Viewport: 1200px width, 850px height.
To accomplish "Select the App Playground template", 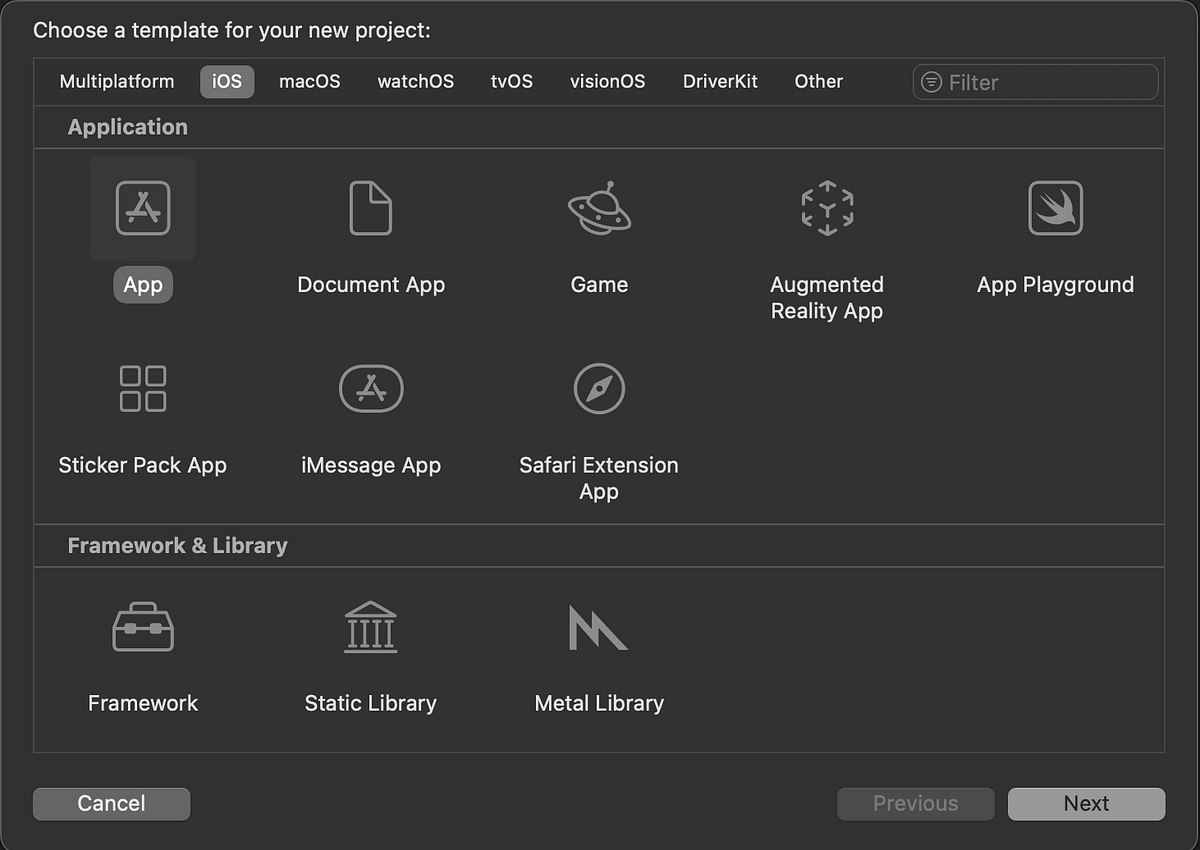I will tap(1055, 208).
